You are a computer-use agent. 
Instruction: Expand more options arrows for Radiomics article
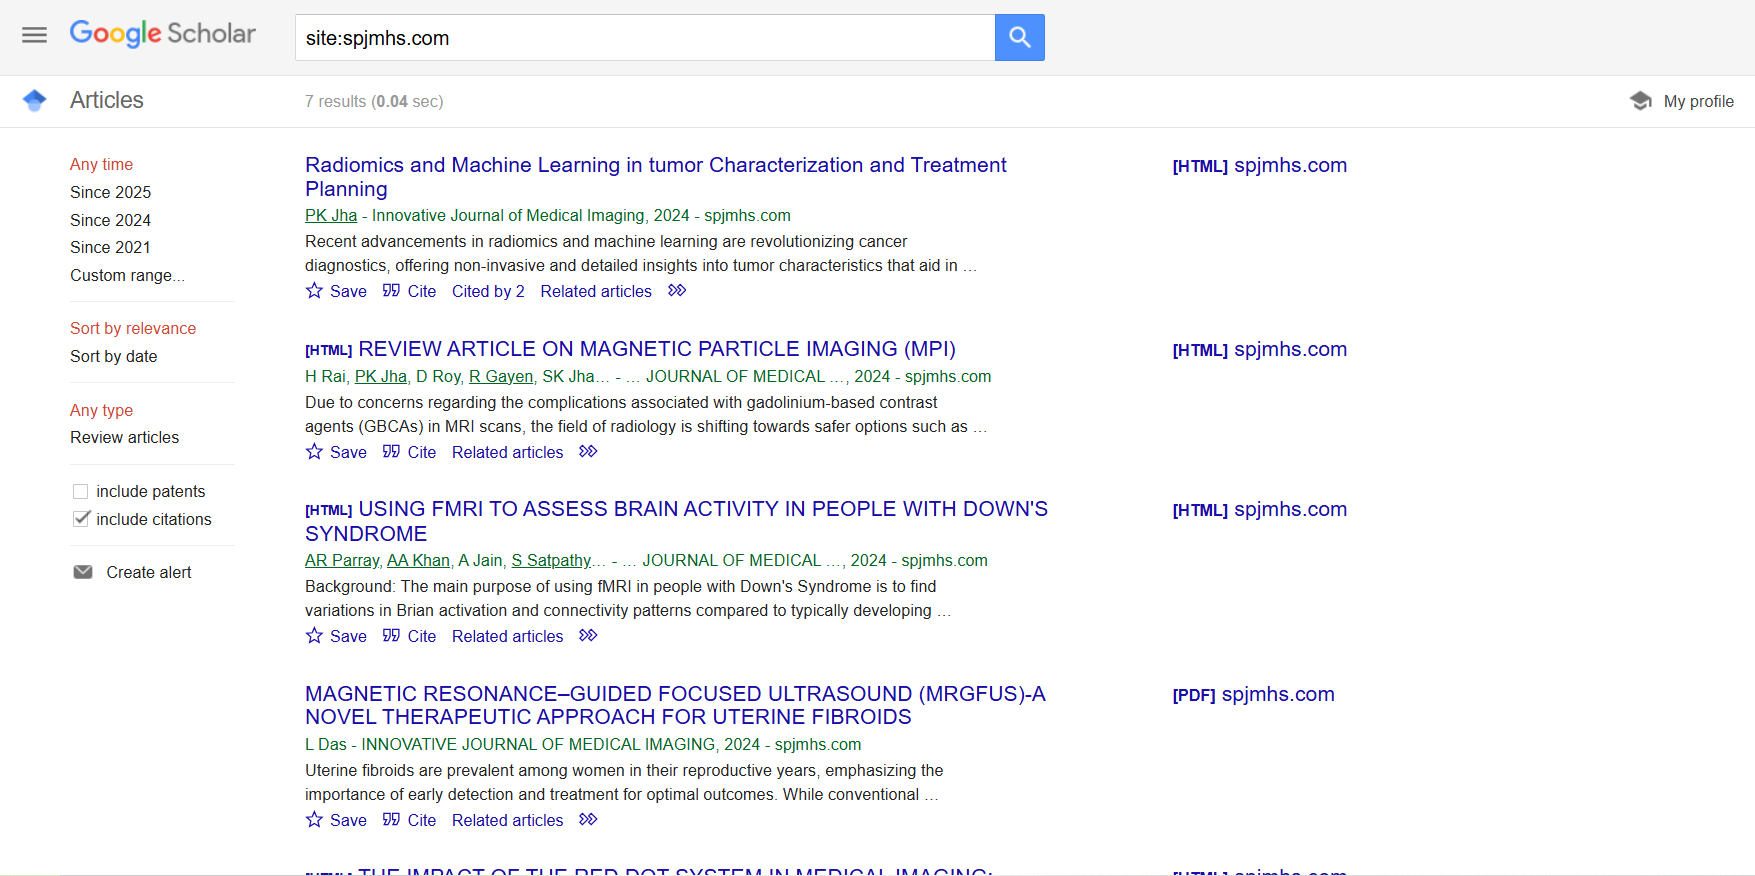click(x=677, y=291)
